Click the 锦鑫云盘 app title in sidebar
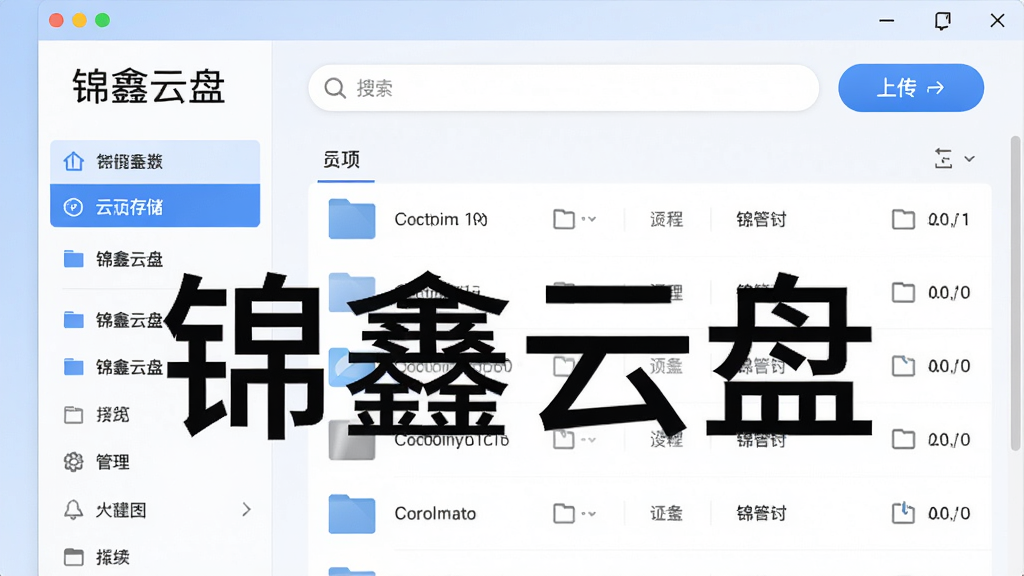 pos(149,87)
